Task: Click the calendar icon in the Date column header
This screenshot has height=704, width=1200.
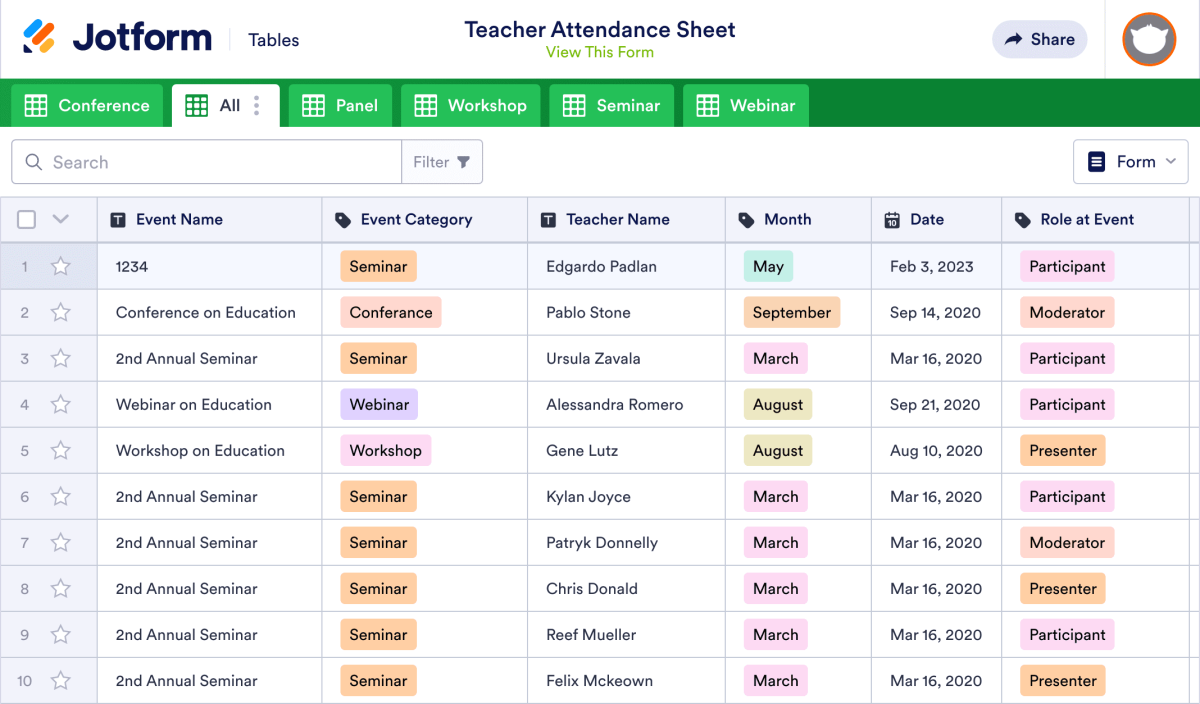Action: (890, 219)
